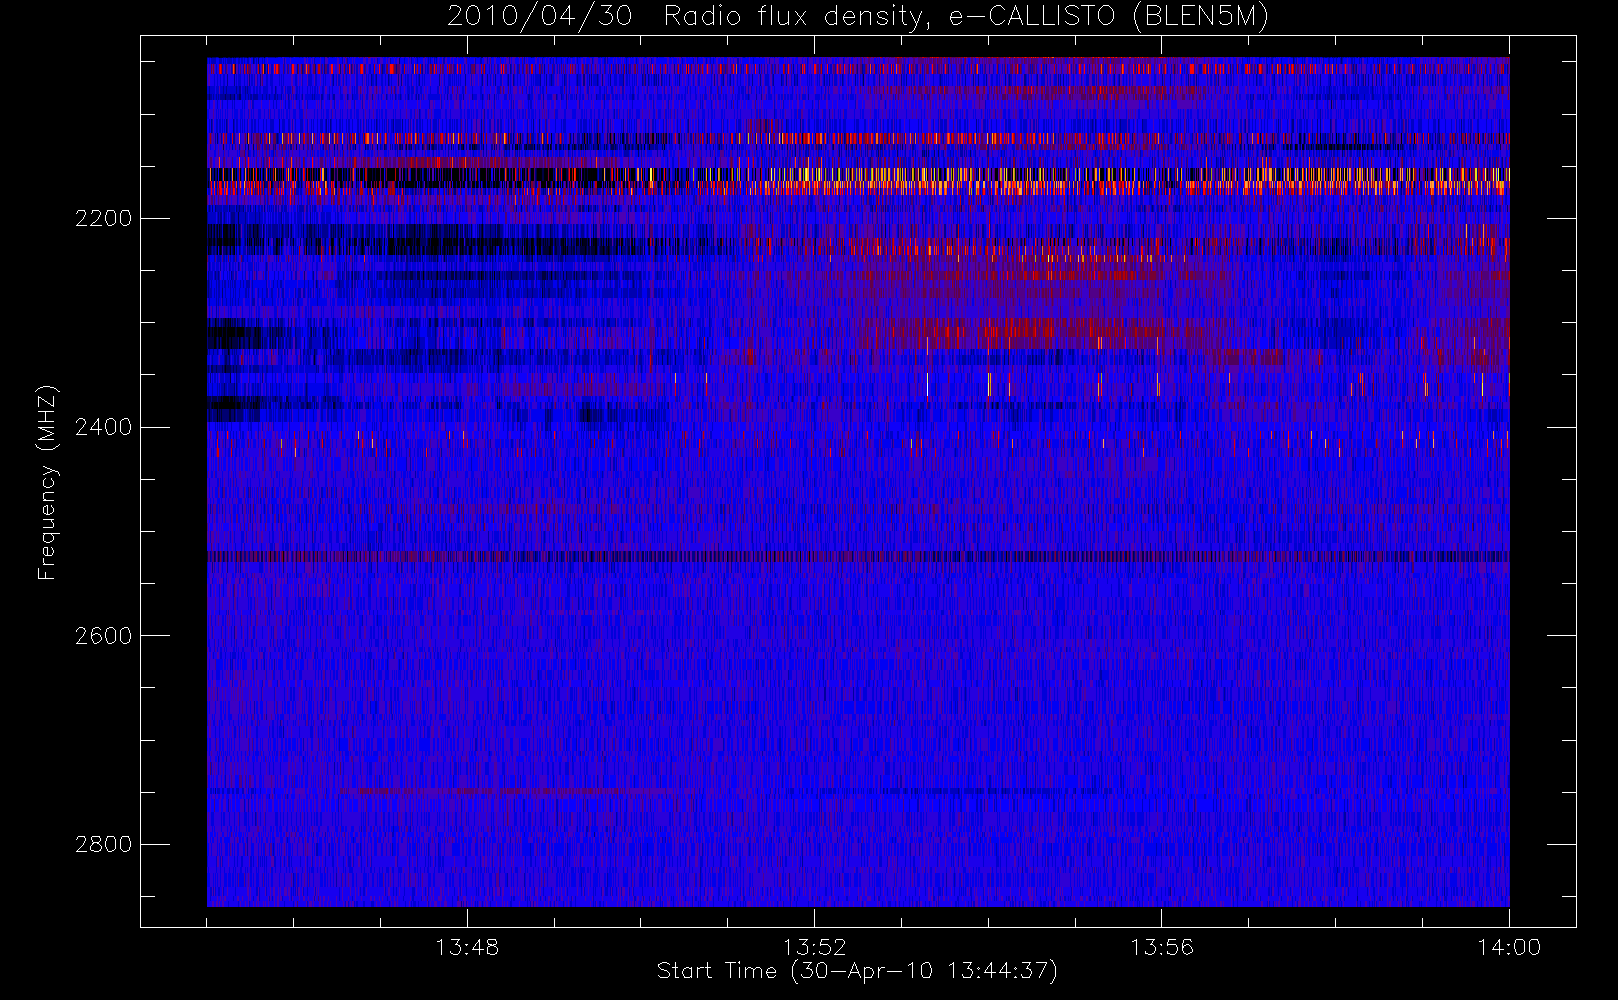Image resolution: width=1618 pixels, height=1000 pixels.
Task: Click the 'Start Time (30-Apr-10 13:44:37)' axis label
Action: [857, 971]
